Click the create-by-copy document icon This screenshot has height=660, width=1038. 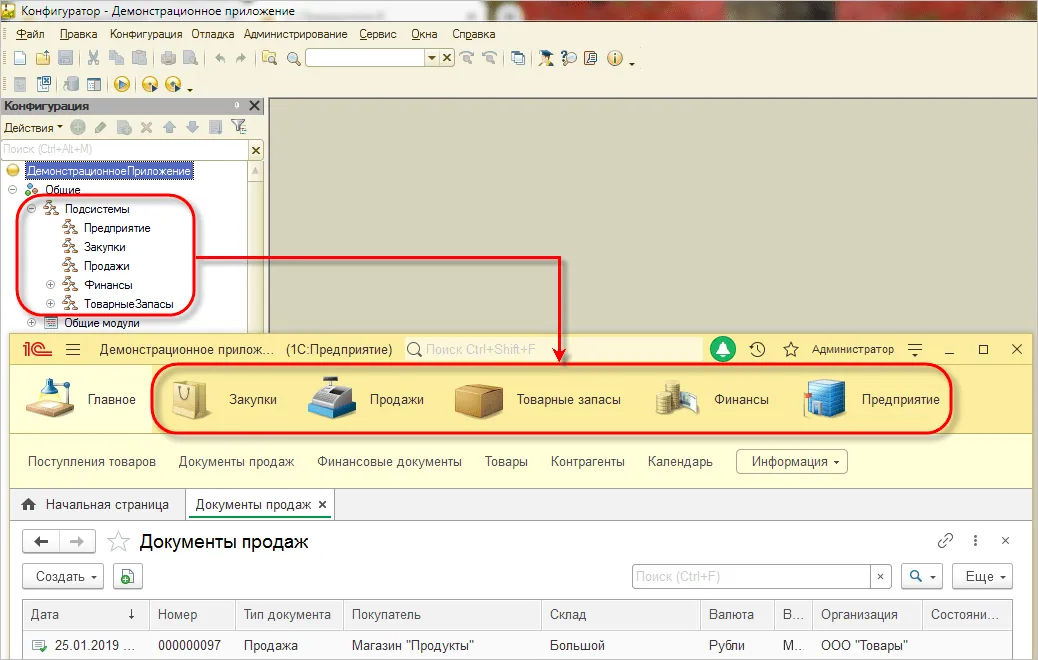click(127, 577)
